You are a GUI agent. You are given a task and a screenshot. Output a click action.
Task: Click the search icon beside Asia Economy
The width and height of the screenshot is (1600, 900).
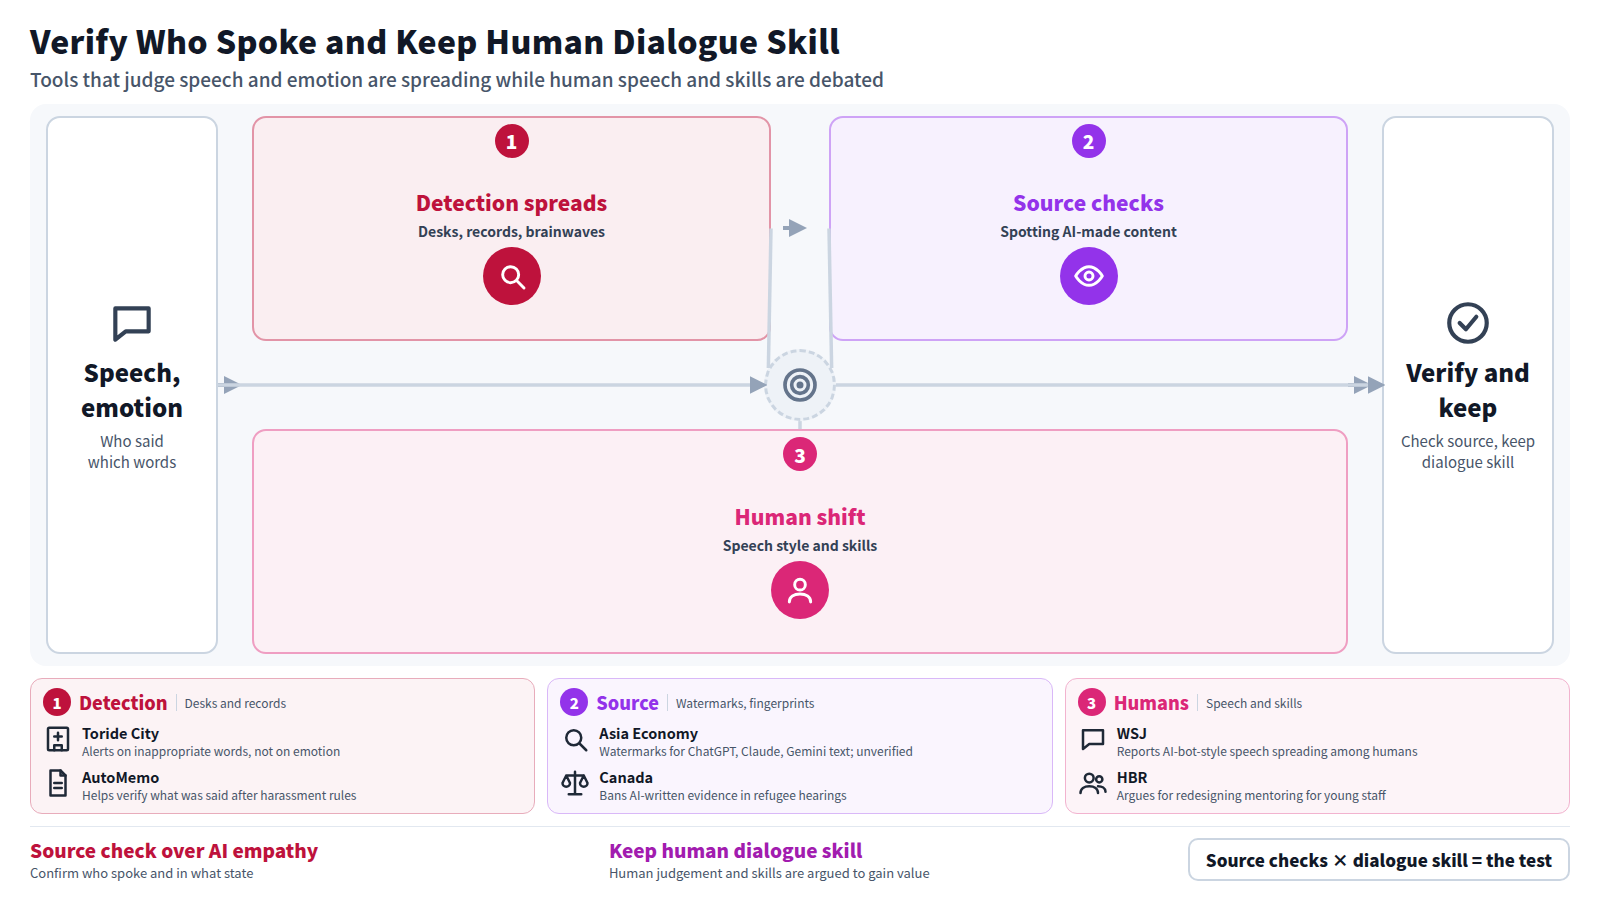click(575, 740)
